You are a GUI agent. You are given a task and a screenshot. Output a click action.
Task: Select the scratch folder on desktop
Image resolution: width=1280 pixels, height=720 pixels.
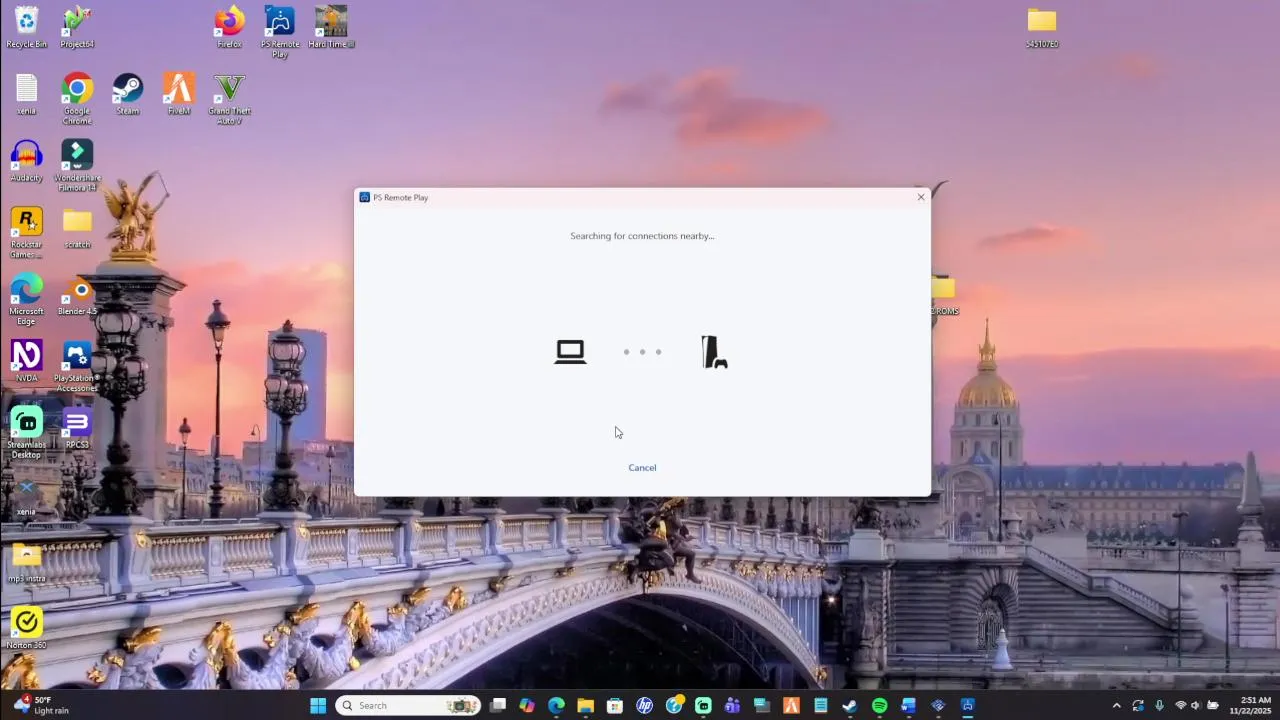pyautogui.click(x=77, y=229)
